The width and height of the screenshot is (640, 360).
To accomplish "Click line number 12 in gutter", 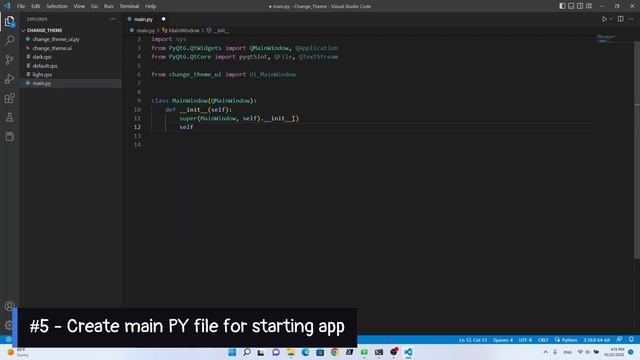I will tap(137, 127).
